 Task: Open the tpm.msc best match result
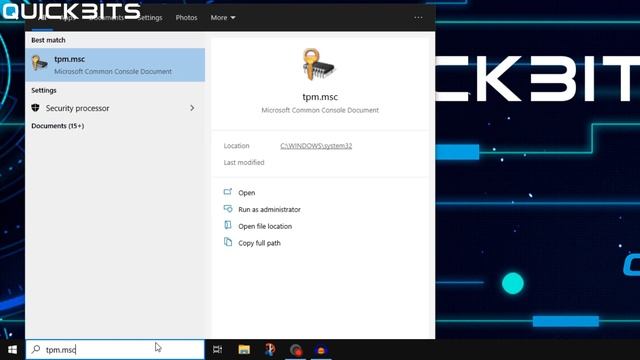click(115, 65)
